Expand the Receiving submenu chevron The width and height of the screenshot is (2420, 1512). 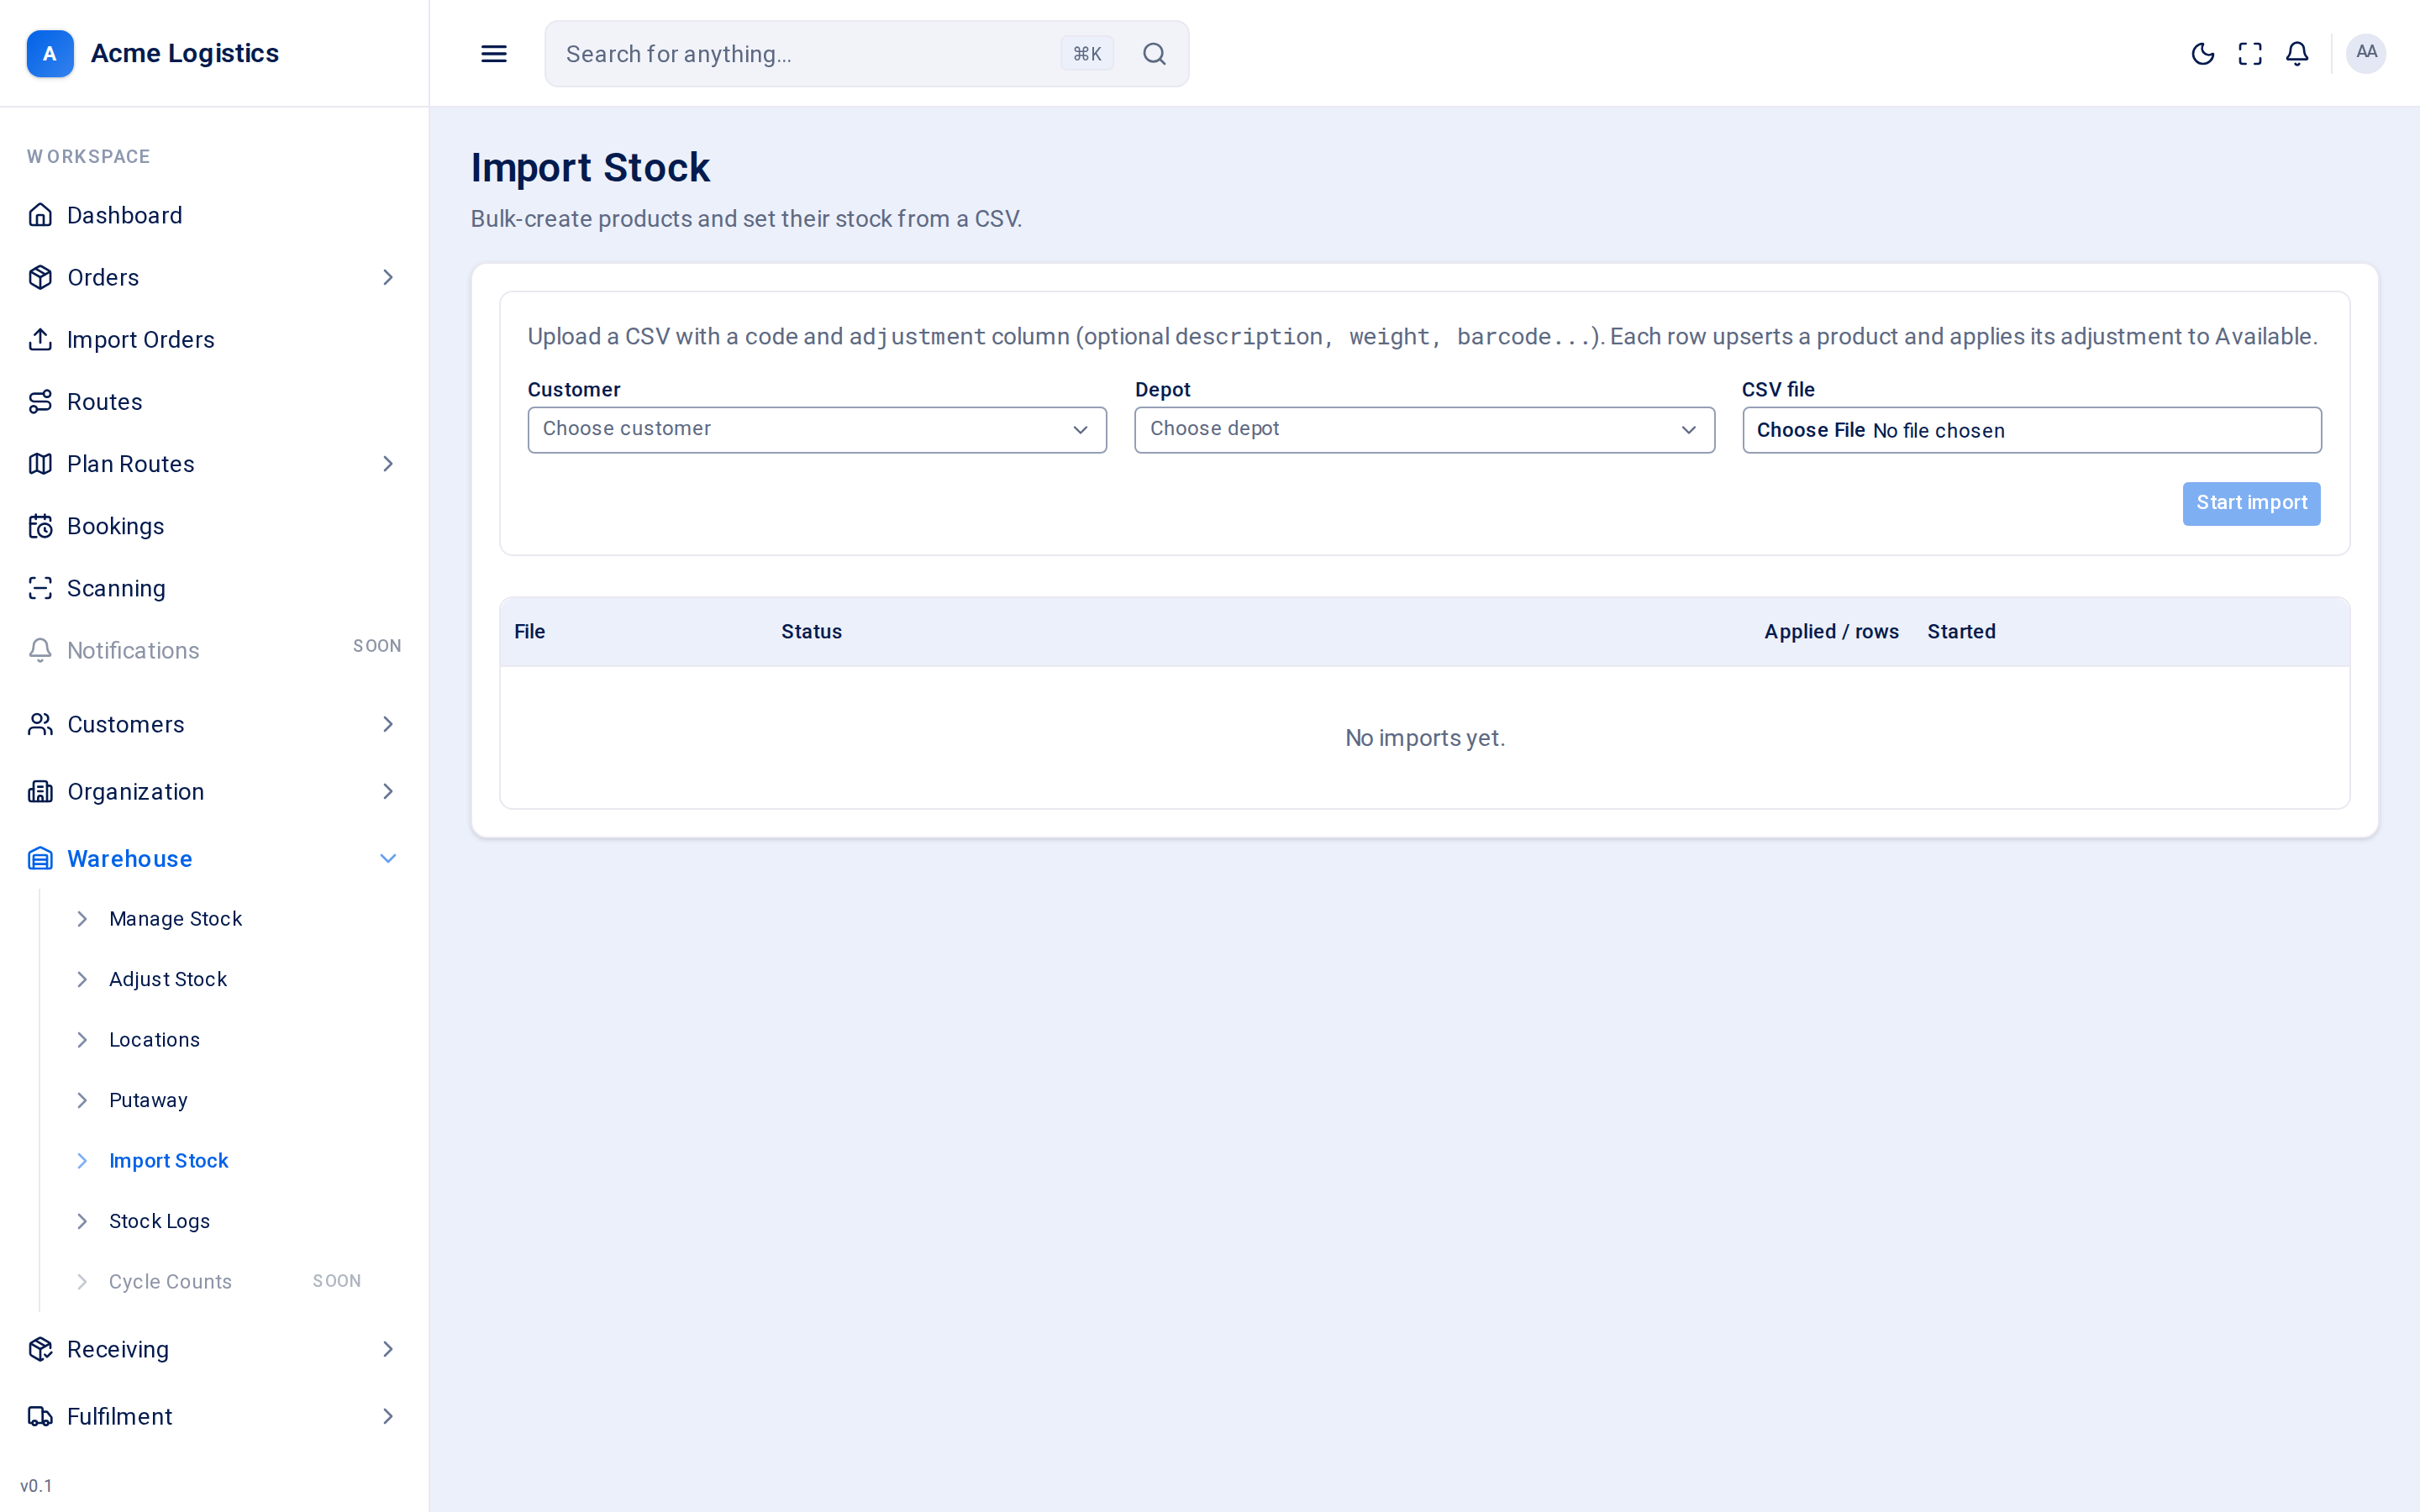388,1349
